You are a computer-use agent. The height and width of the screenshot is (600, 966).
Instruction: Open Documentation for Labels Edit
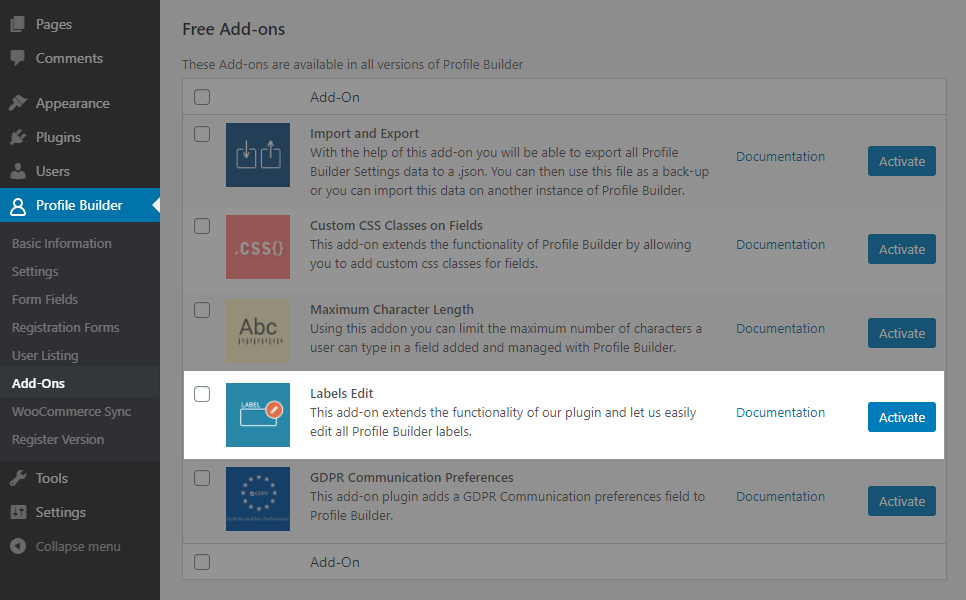coord(780,412)
